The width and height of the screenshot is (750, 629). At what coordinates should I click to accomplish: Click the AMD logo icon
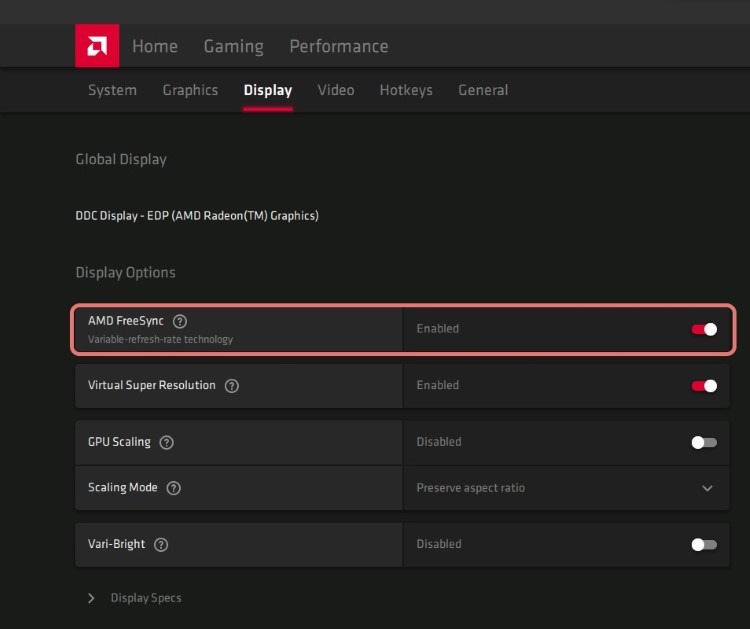(97, 46)
